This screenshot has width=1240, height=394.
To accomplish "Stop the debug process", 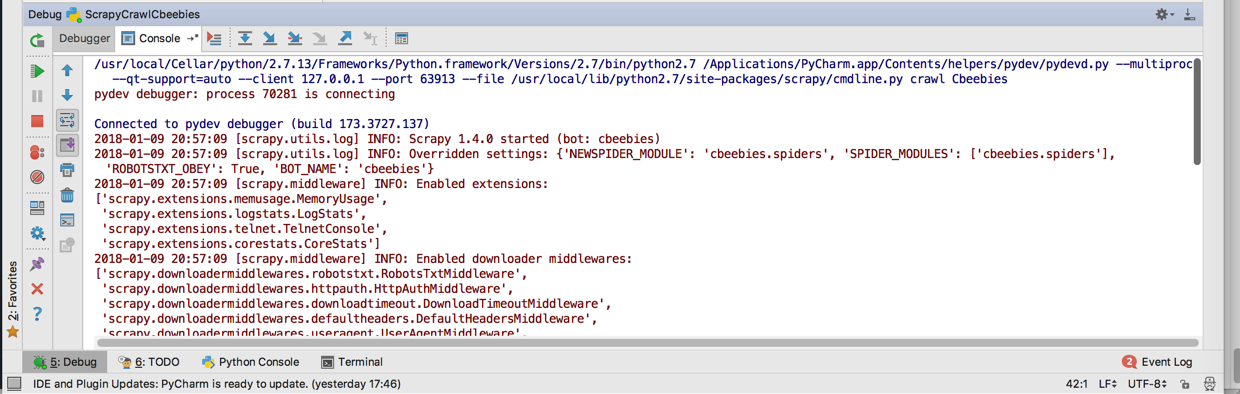I will pyautogui.click(x=37, y=121).
